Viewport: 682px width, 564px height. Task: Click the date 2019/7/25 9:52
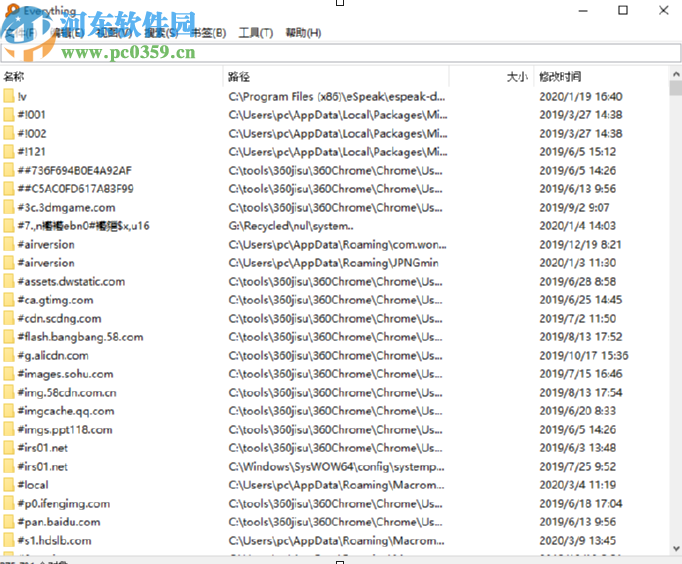[x=578, y=467]
